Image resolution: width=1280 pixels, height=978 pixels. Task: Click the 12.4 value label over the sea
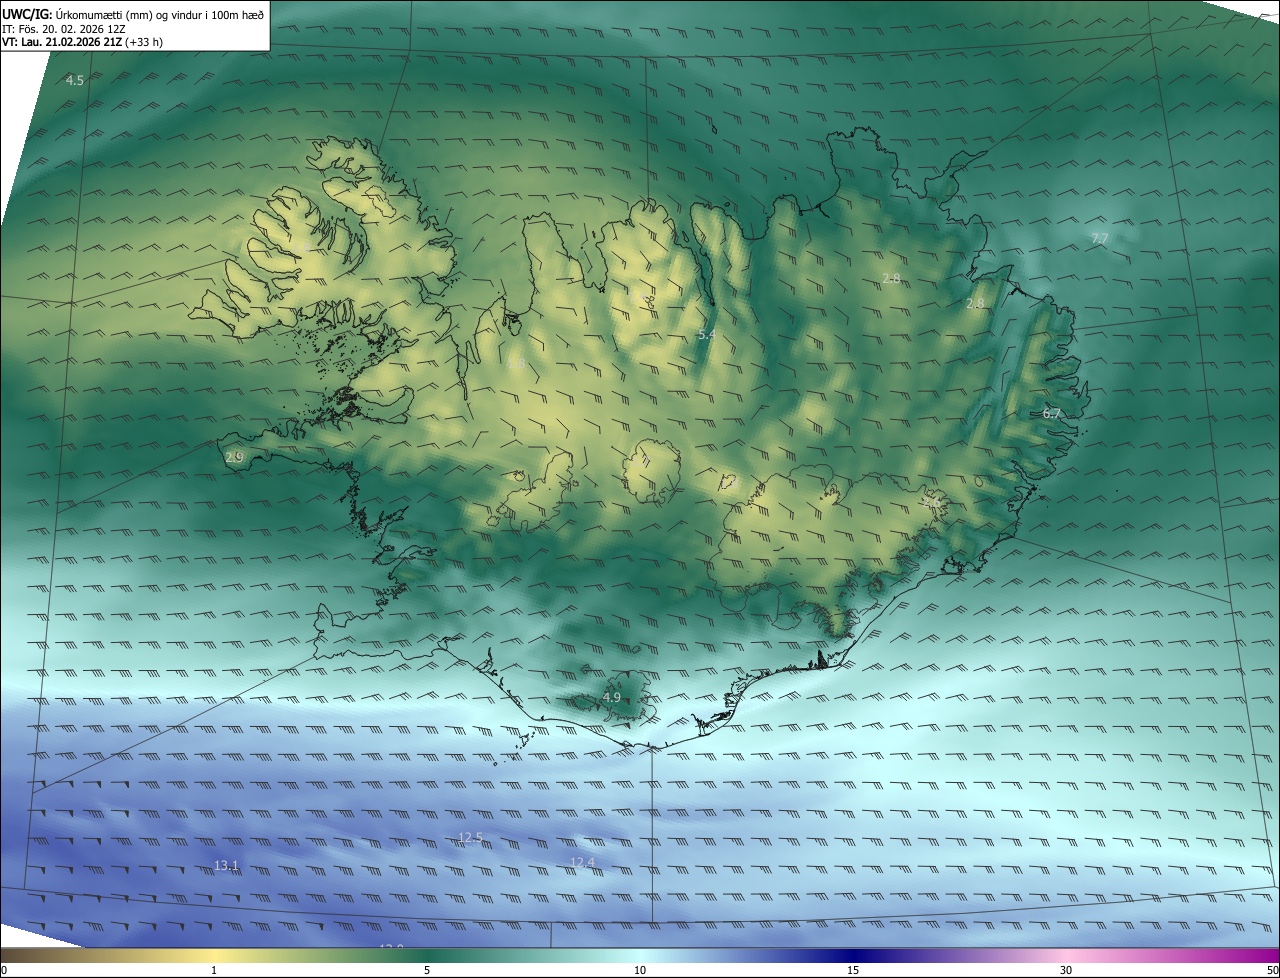pos(582,862)
